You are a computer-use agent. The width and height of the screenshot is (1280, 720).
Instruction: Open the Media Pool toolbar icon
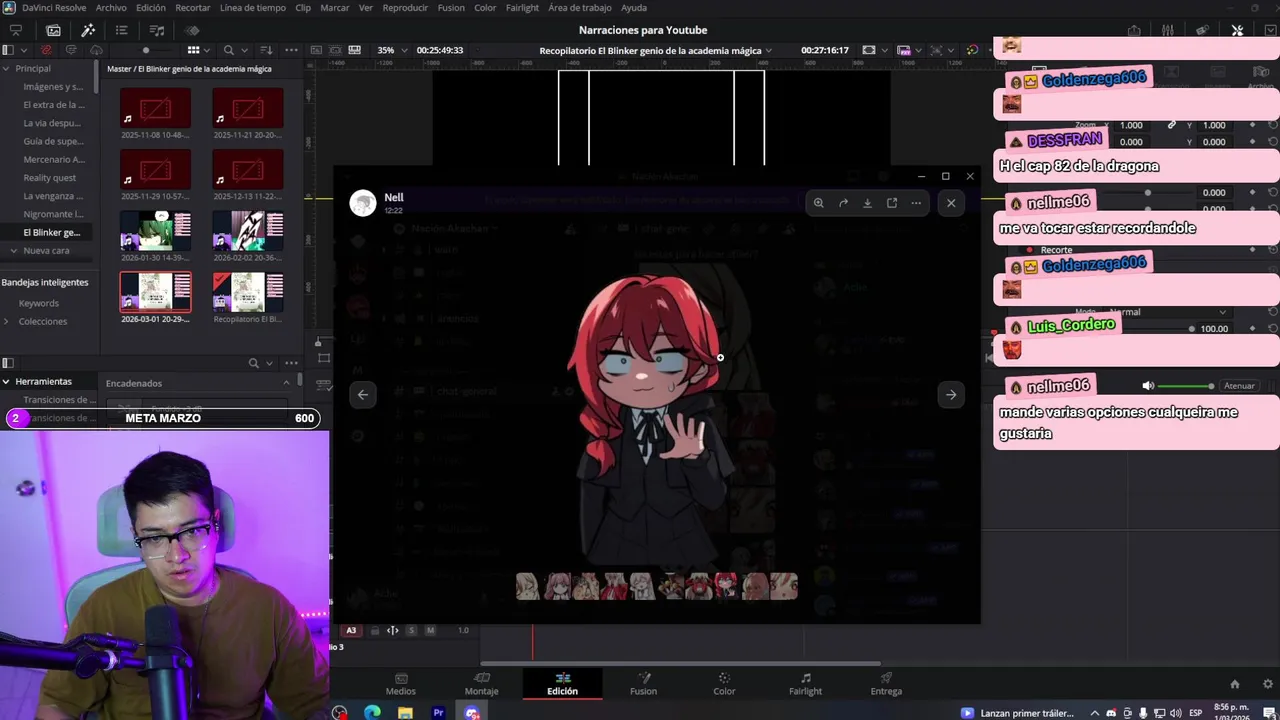click(x=54, y=30)
